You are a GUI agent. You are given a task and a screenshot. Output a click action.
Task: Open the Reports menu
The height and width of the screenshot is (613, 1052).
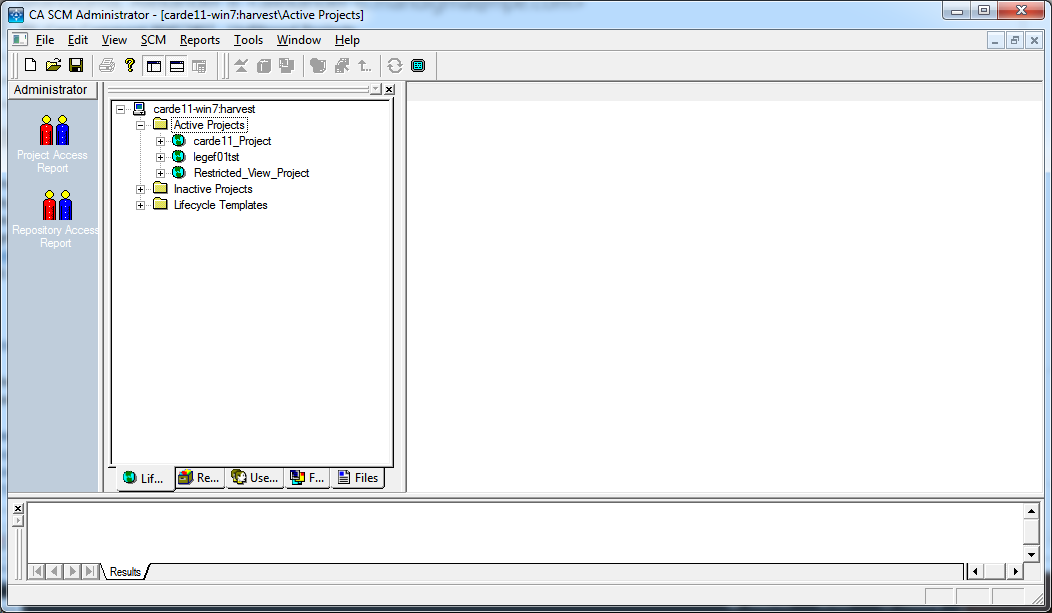[x=200, y=40]
